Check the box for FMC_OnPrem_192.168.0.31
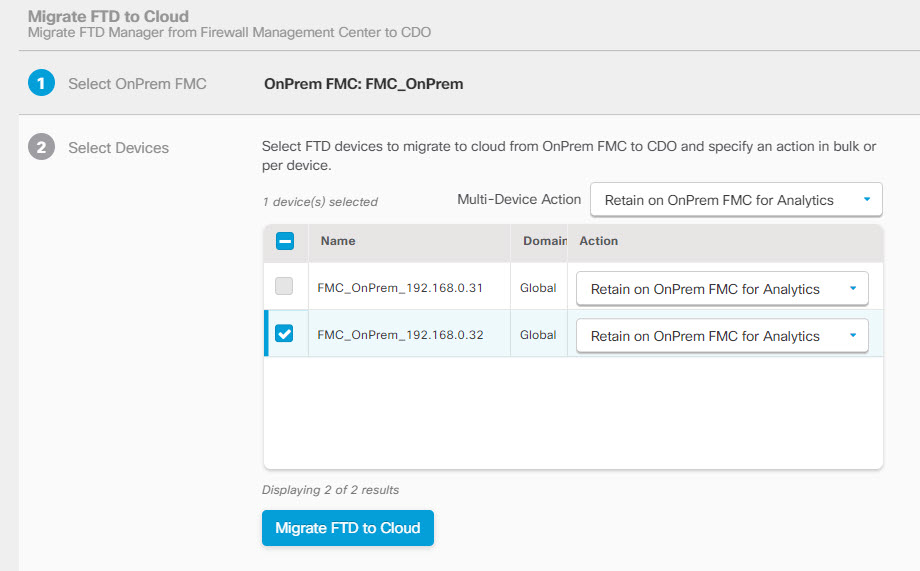The image size is (920, 571). click(x=284, y=287)
